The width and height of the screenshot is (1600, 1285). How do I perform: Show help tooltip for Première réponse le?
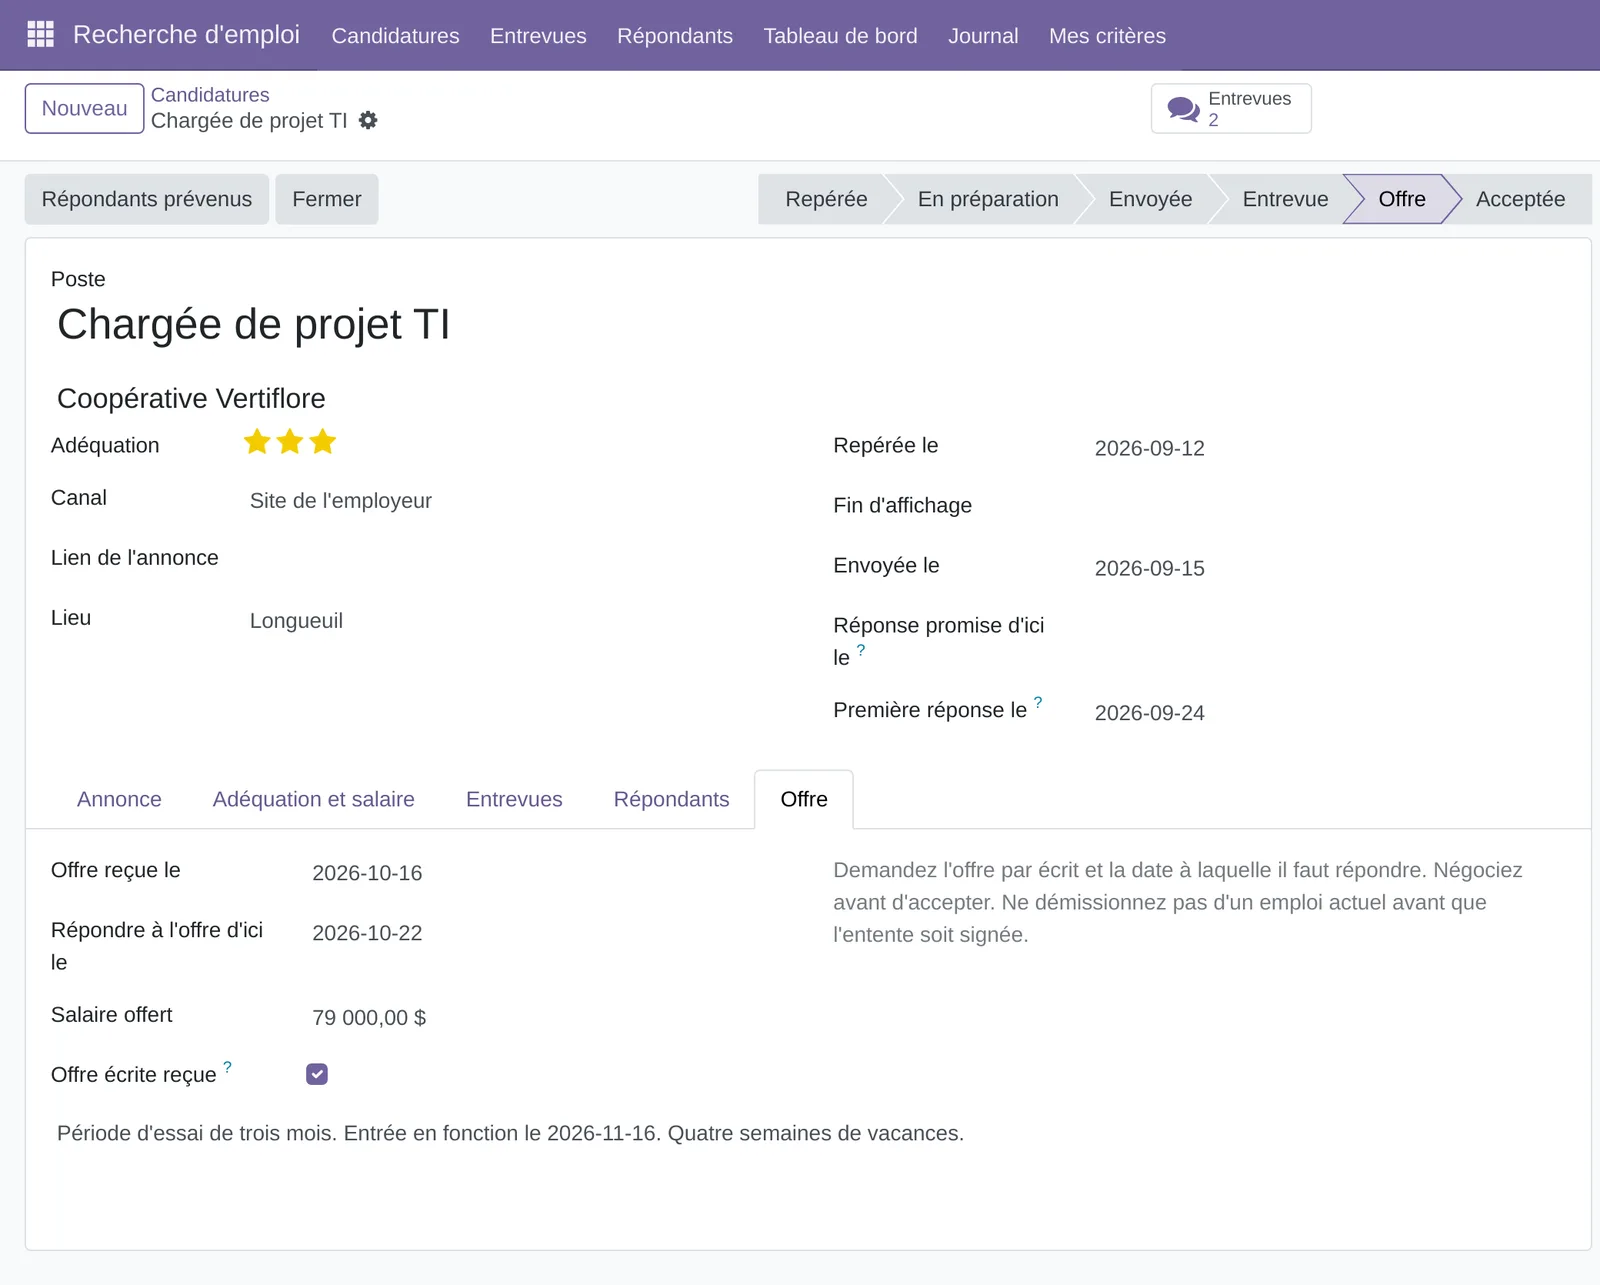click(1038, 703)
